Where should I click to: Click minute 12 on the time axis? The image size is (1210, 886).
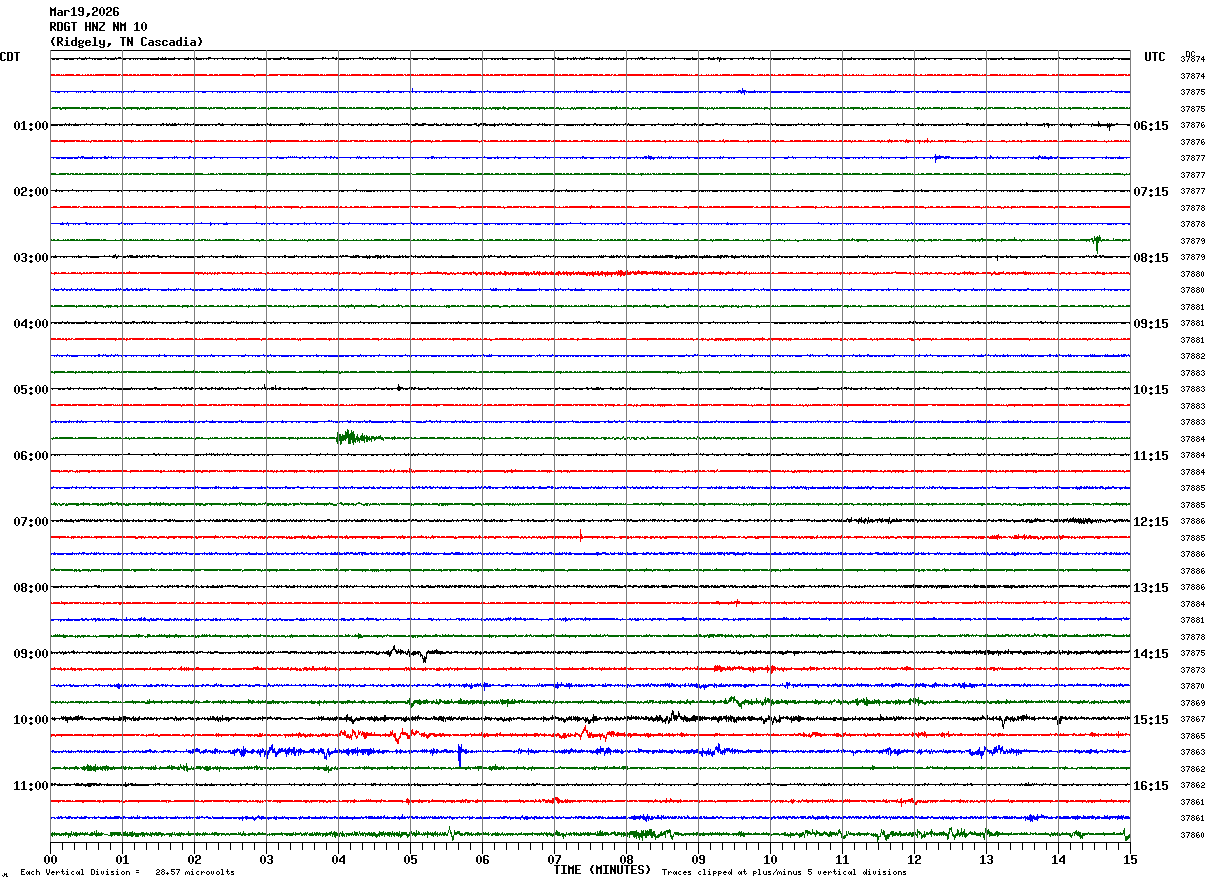914,859
